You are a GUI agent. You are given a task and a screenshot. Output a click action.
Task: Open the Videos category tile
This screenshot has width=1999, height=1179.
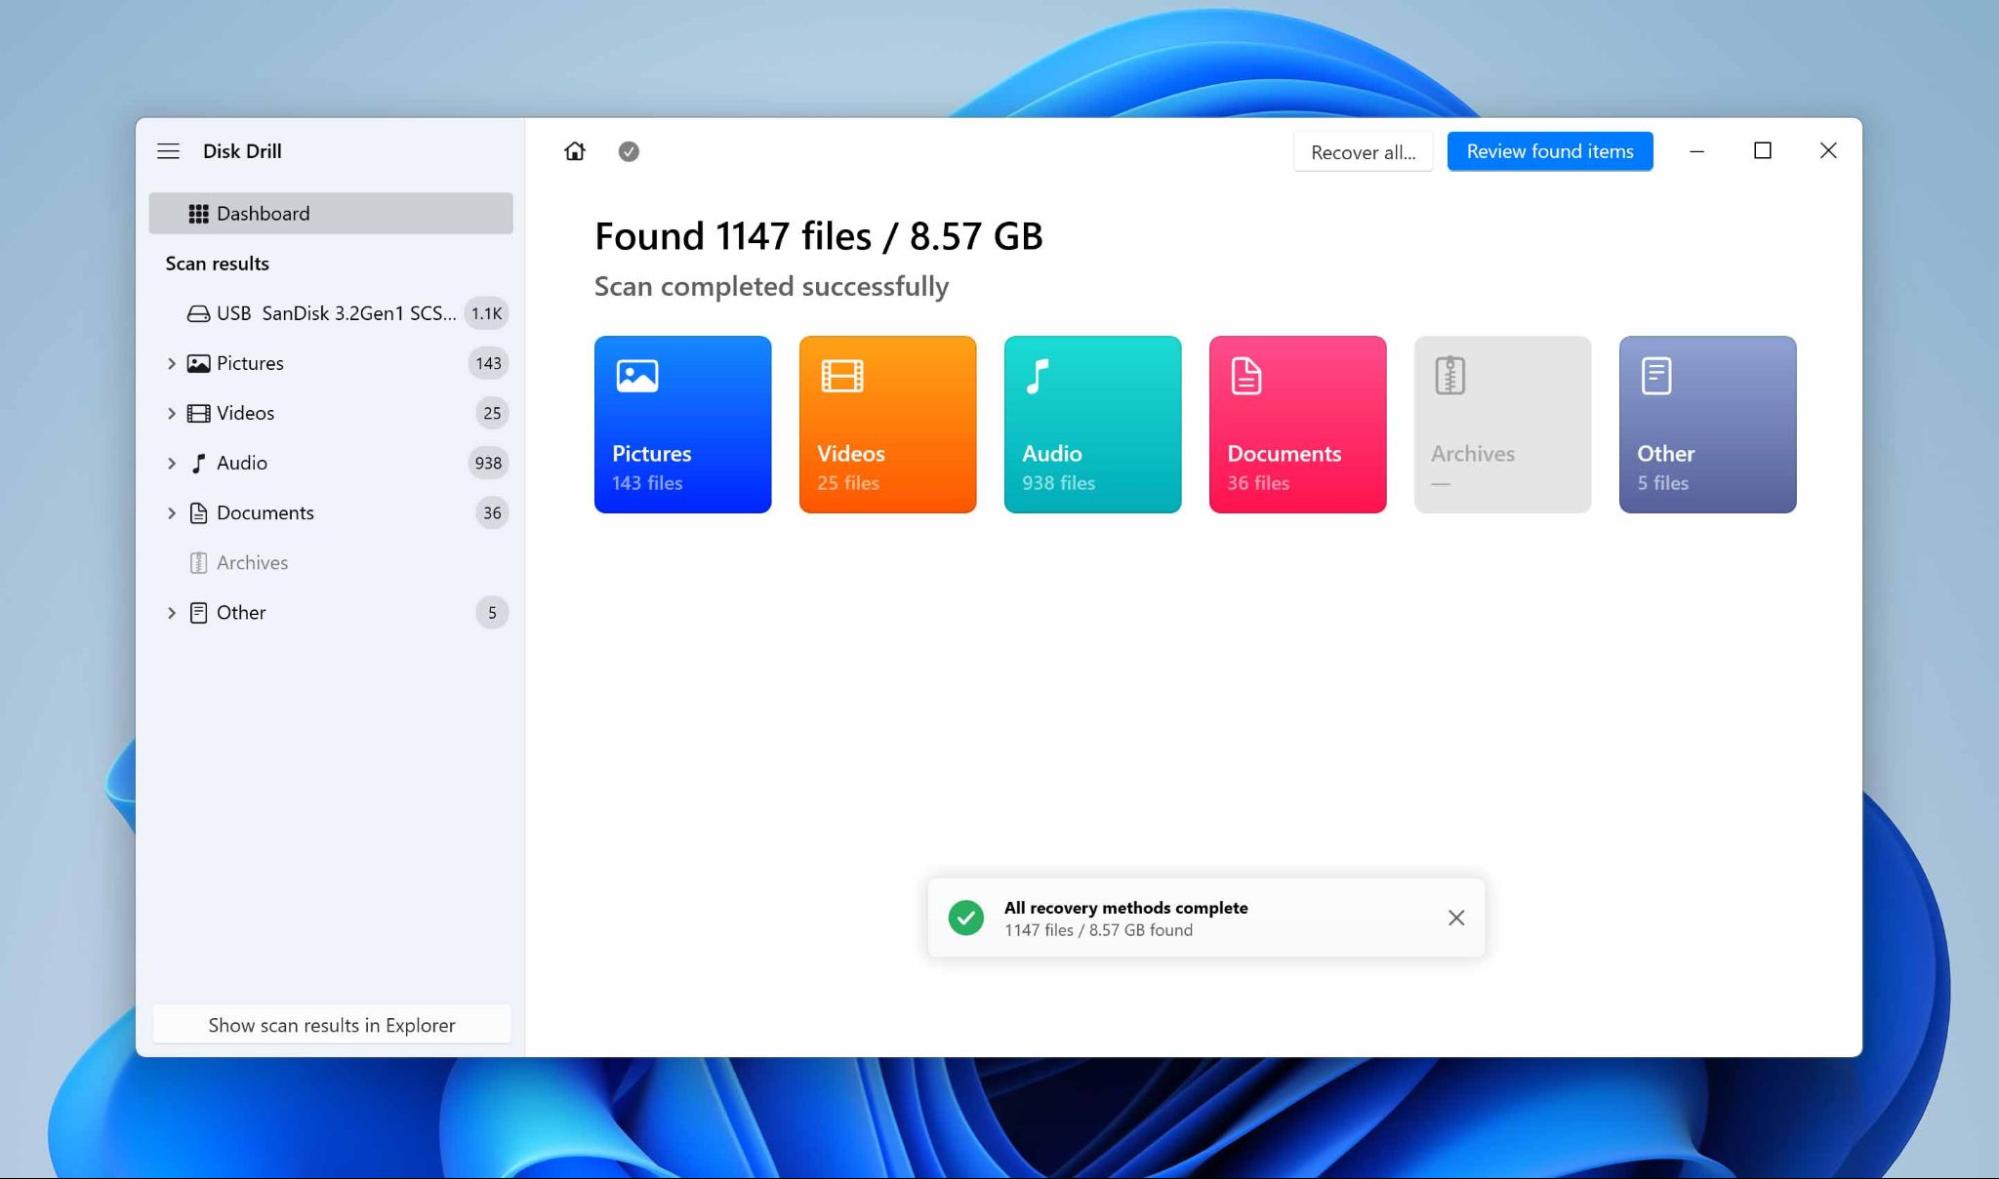click(887, 424)
